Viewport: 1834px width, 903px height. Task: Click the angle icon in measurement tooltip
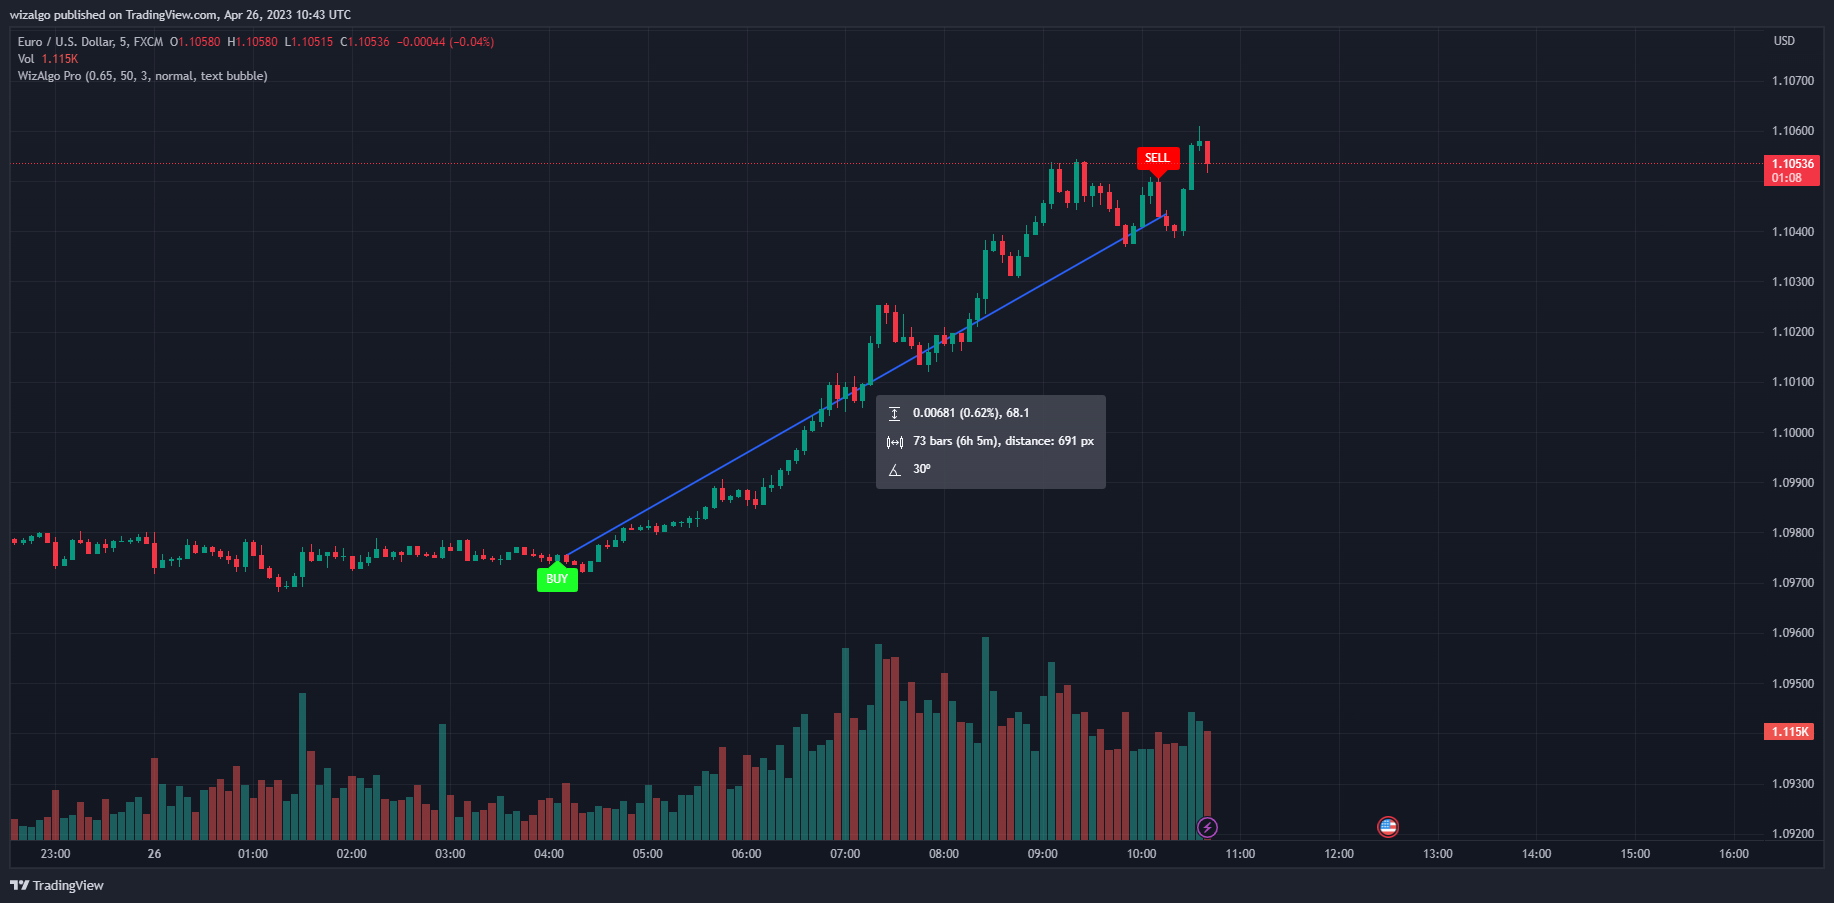894,470
